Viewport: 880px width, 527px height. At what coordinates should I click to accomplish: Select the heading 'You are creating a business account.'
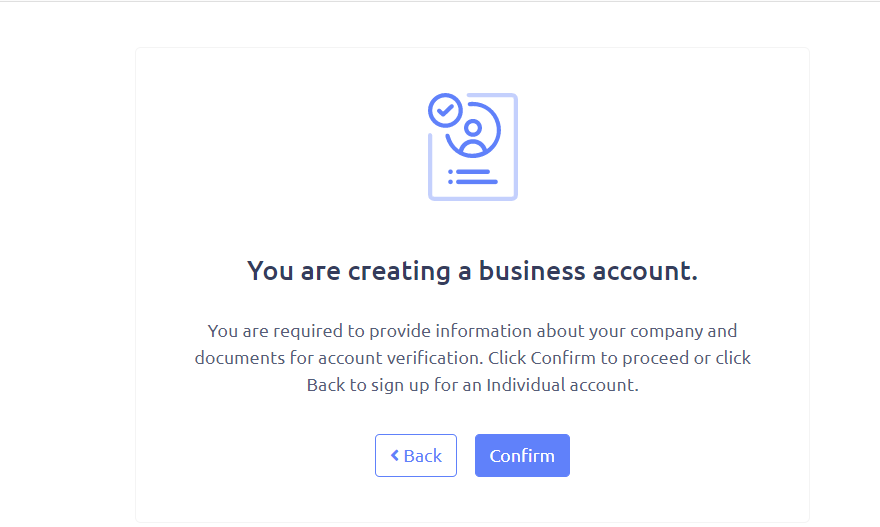click(473, 271)
